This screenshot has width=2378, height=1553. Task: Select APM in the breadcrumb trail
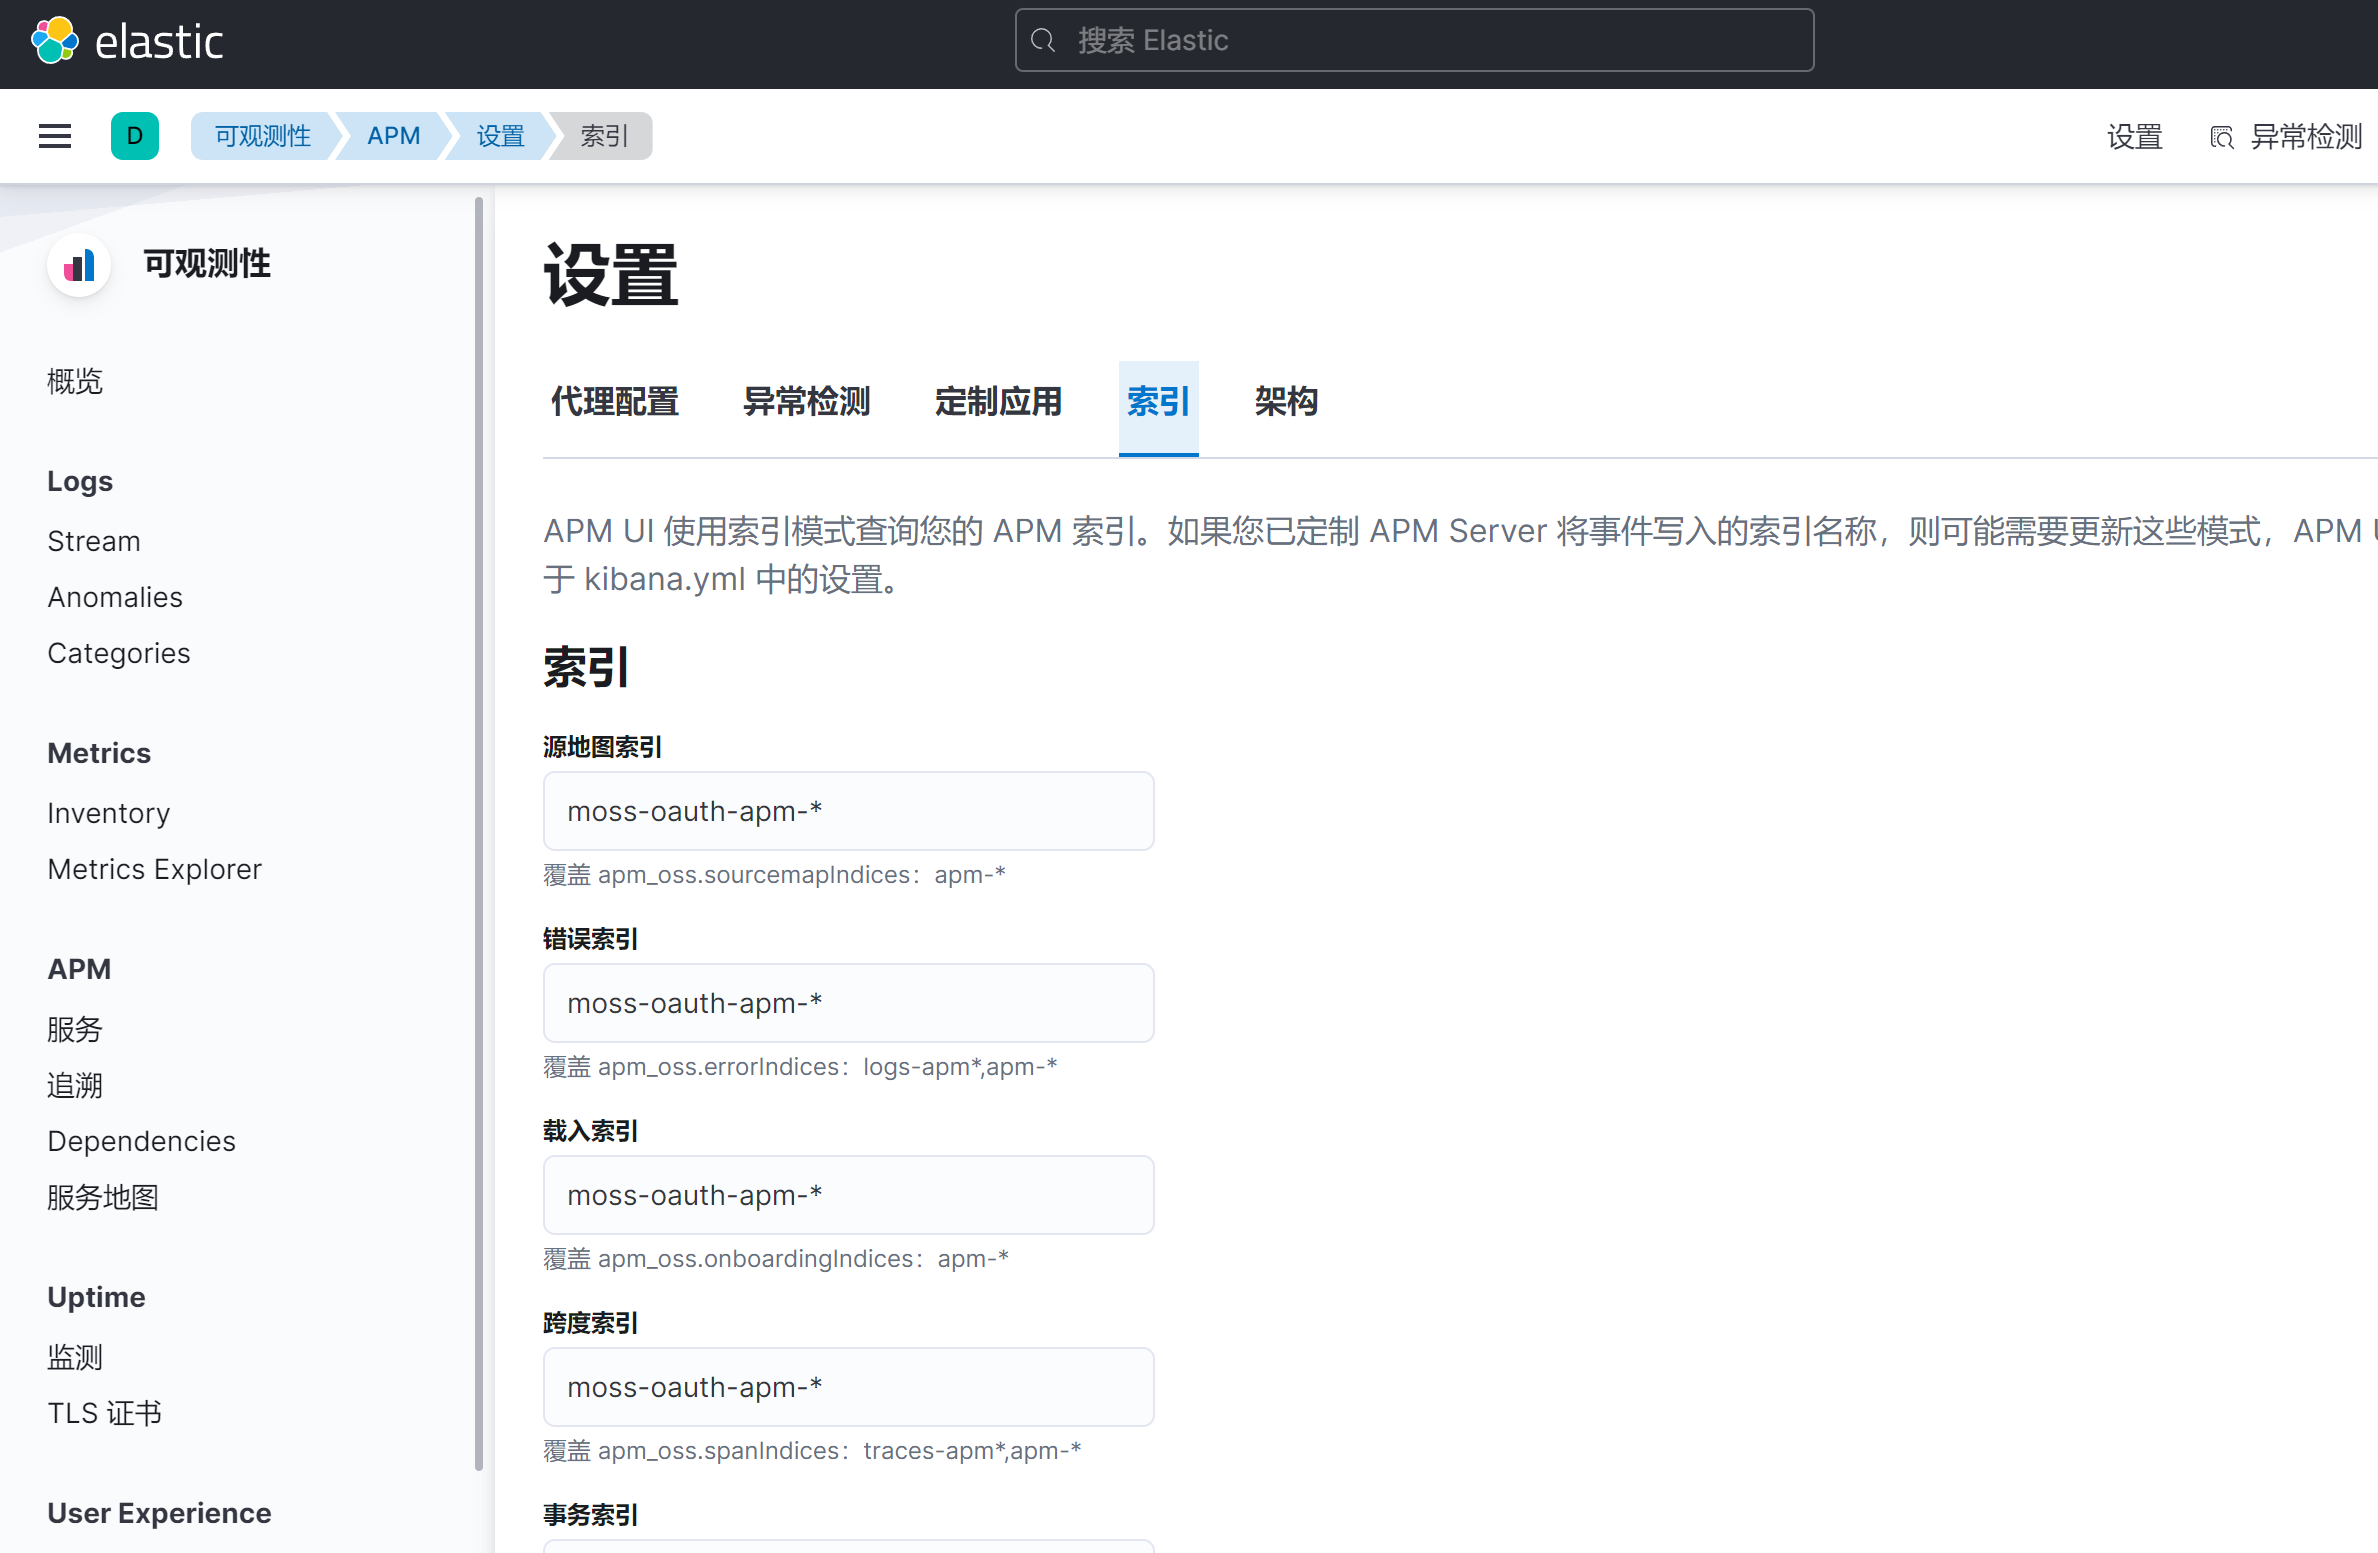coord(392,136)
